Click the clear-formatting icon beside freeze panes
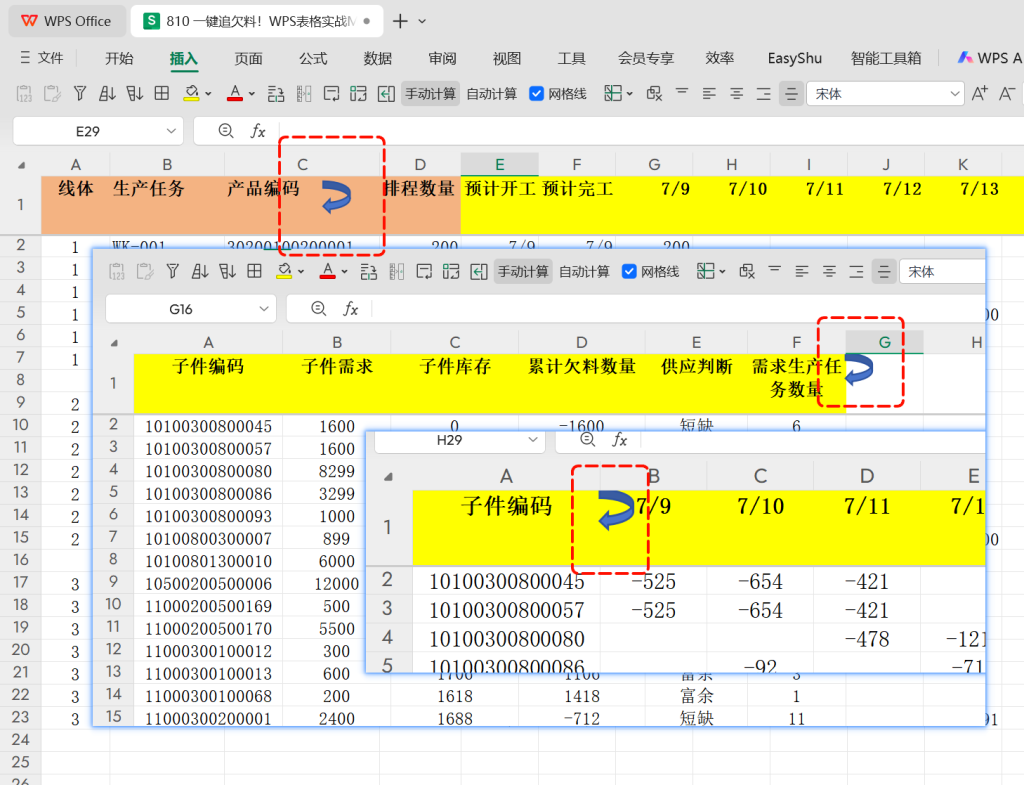 [654, 93]
